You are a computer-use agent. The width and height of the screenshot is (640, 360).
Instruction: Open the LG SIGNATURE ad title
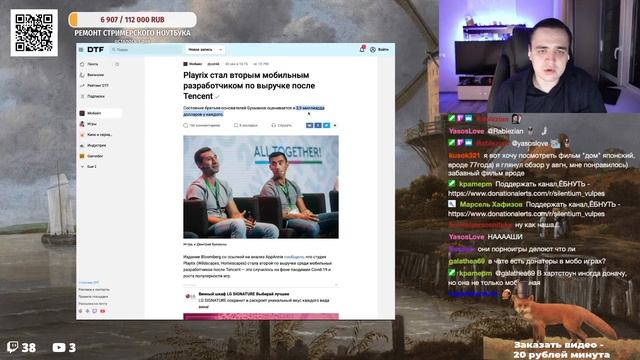244,294
